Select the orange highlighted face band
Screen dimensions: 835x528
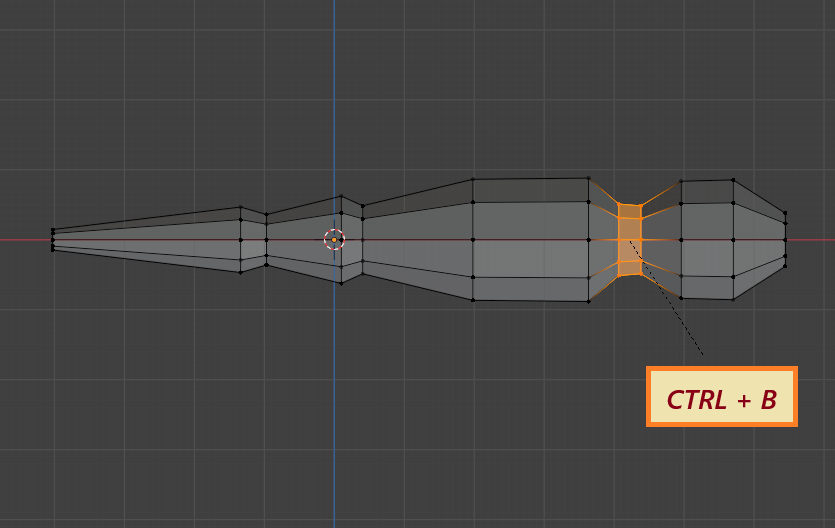pos(629,240)
